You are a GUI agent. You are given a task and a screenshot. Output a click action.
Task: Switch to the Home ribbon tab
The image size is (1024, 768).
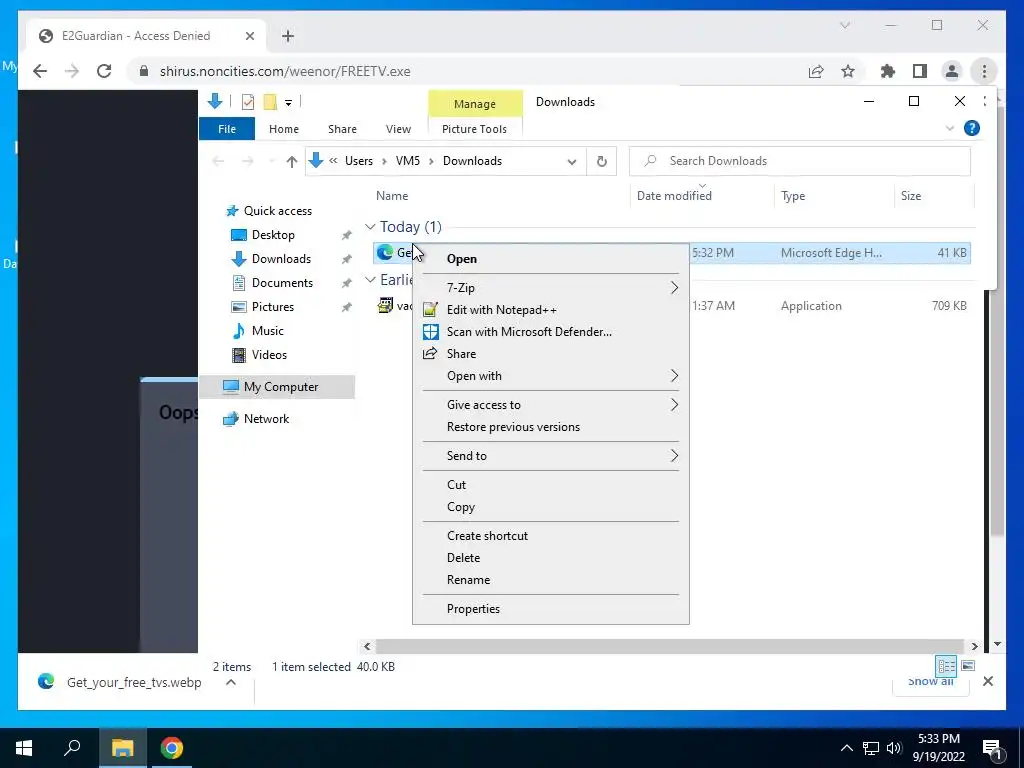[x=283, y=129]
